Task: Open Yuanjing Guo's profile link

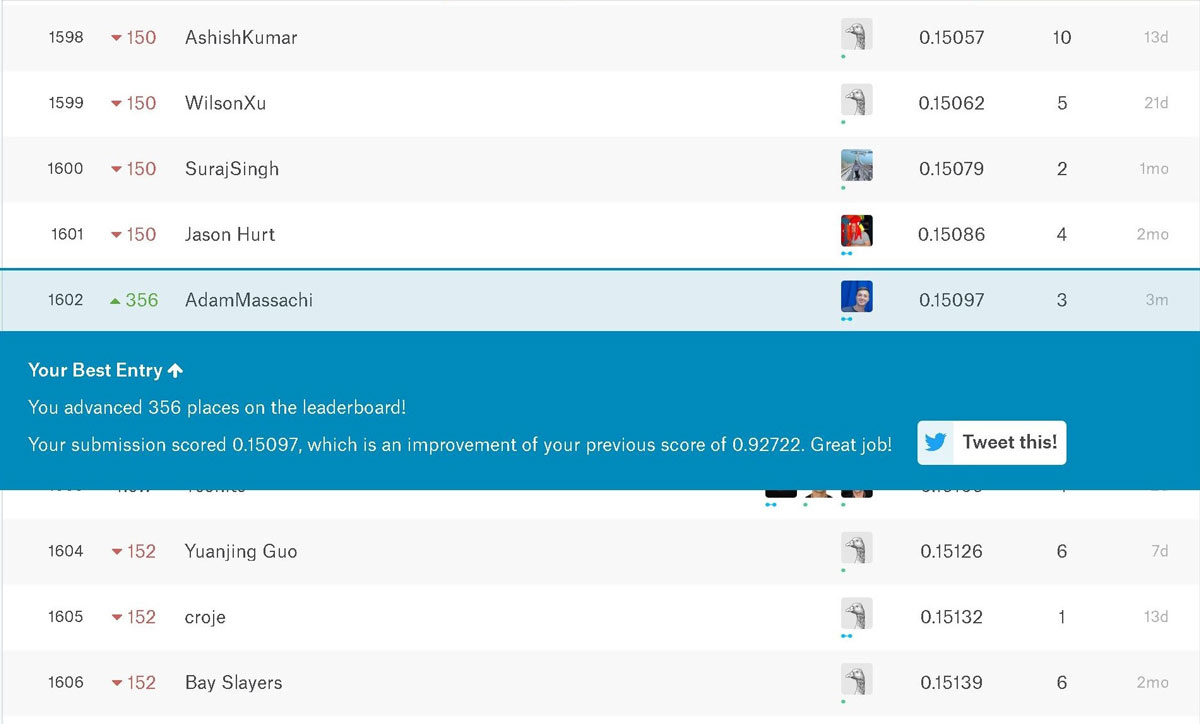Action: [x=241, y=551]
